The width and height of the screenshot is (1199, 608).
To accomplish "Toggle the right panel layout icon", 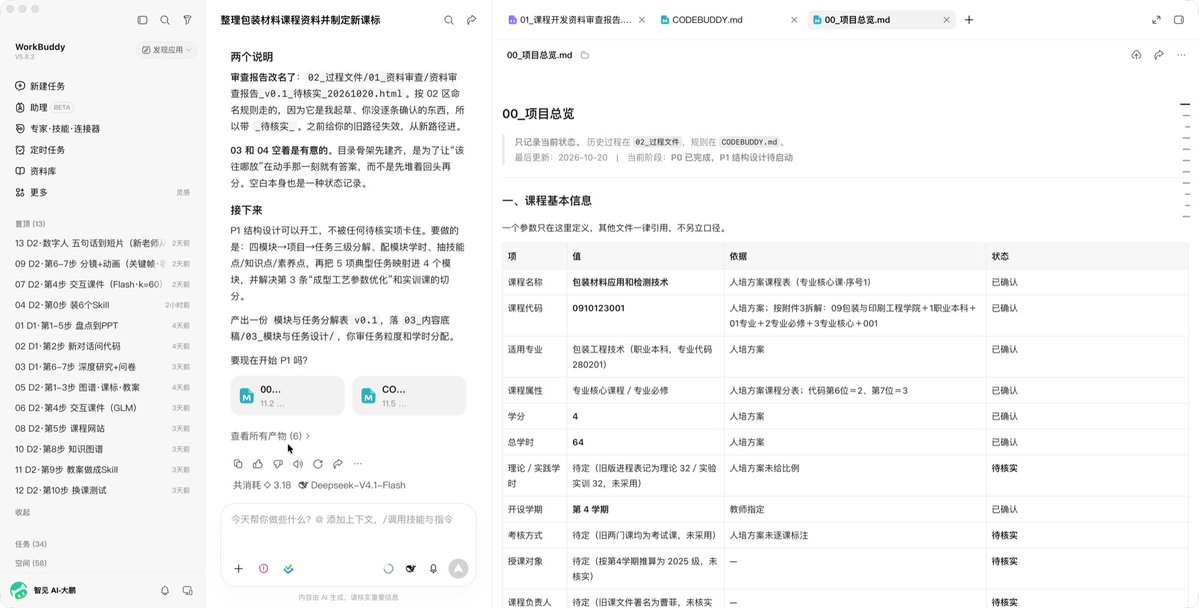I will point(1179,20).
